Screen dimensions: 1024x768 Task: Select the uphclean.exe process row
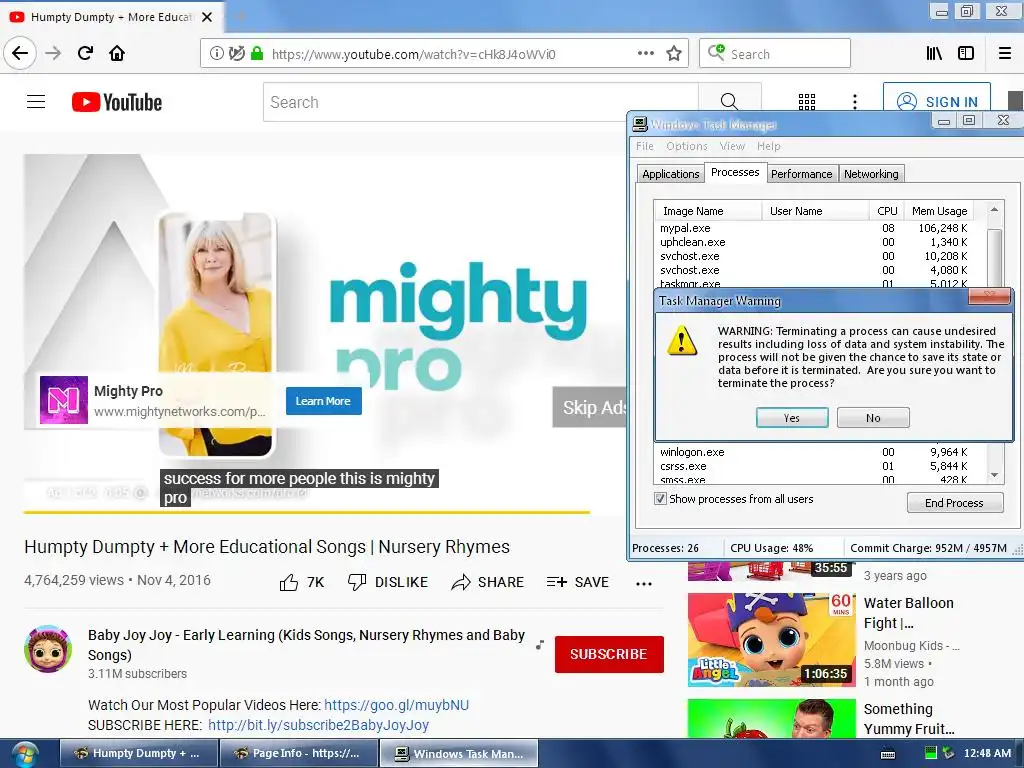814,242
